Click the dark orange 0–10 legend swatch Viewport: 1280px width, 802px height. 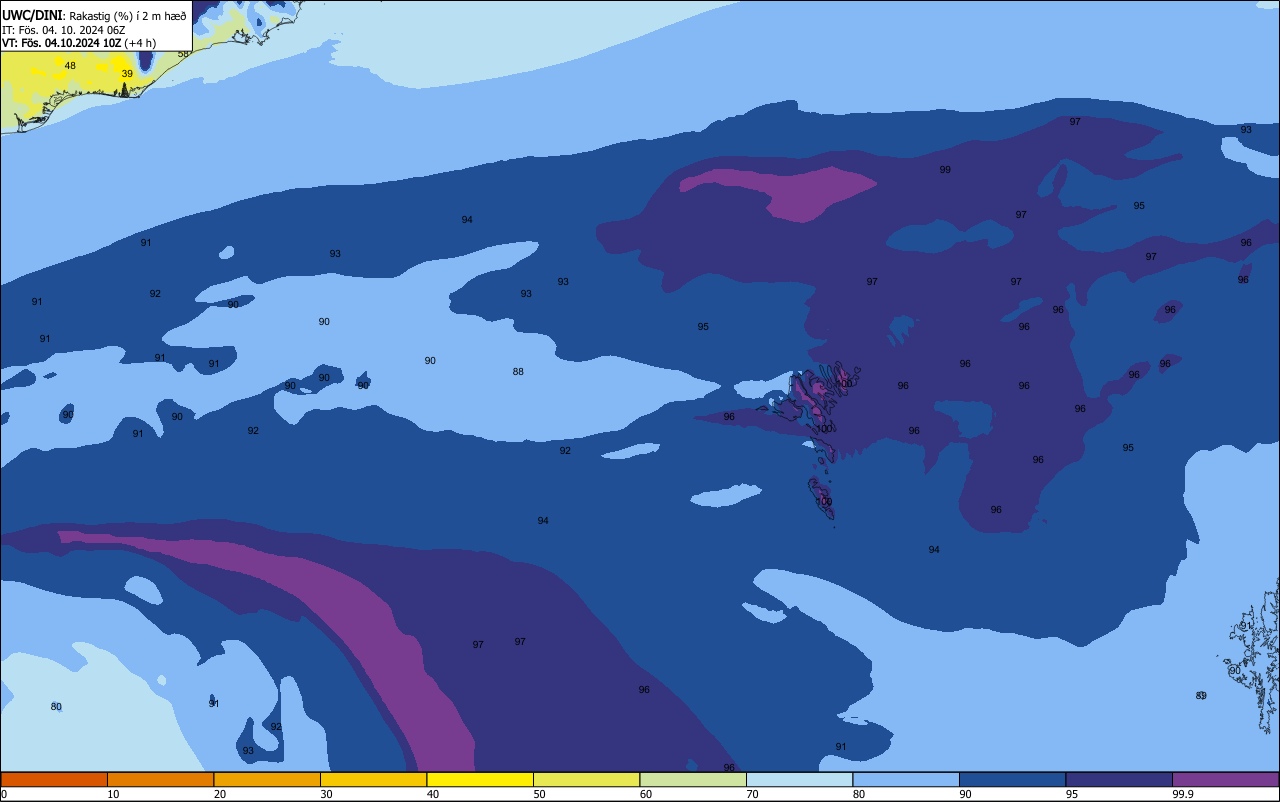(x=54, y=779)
